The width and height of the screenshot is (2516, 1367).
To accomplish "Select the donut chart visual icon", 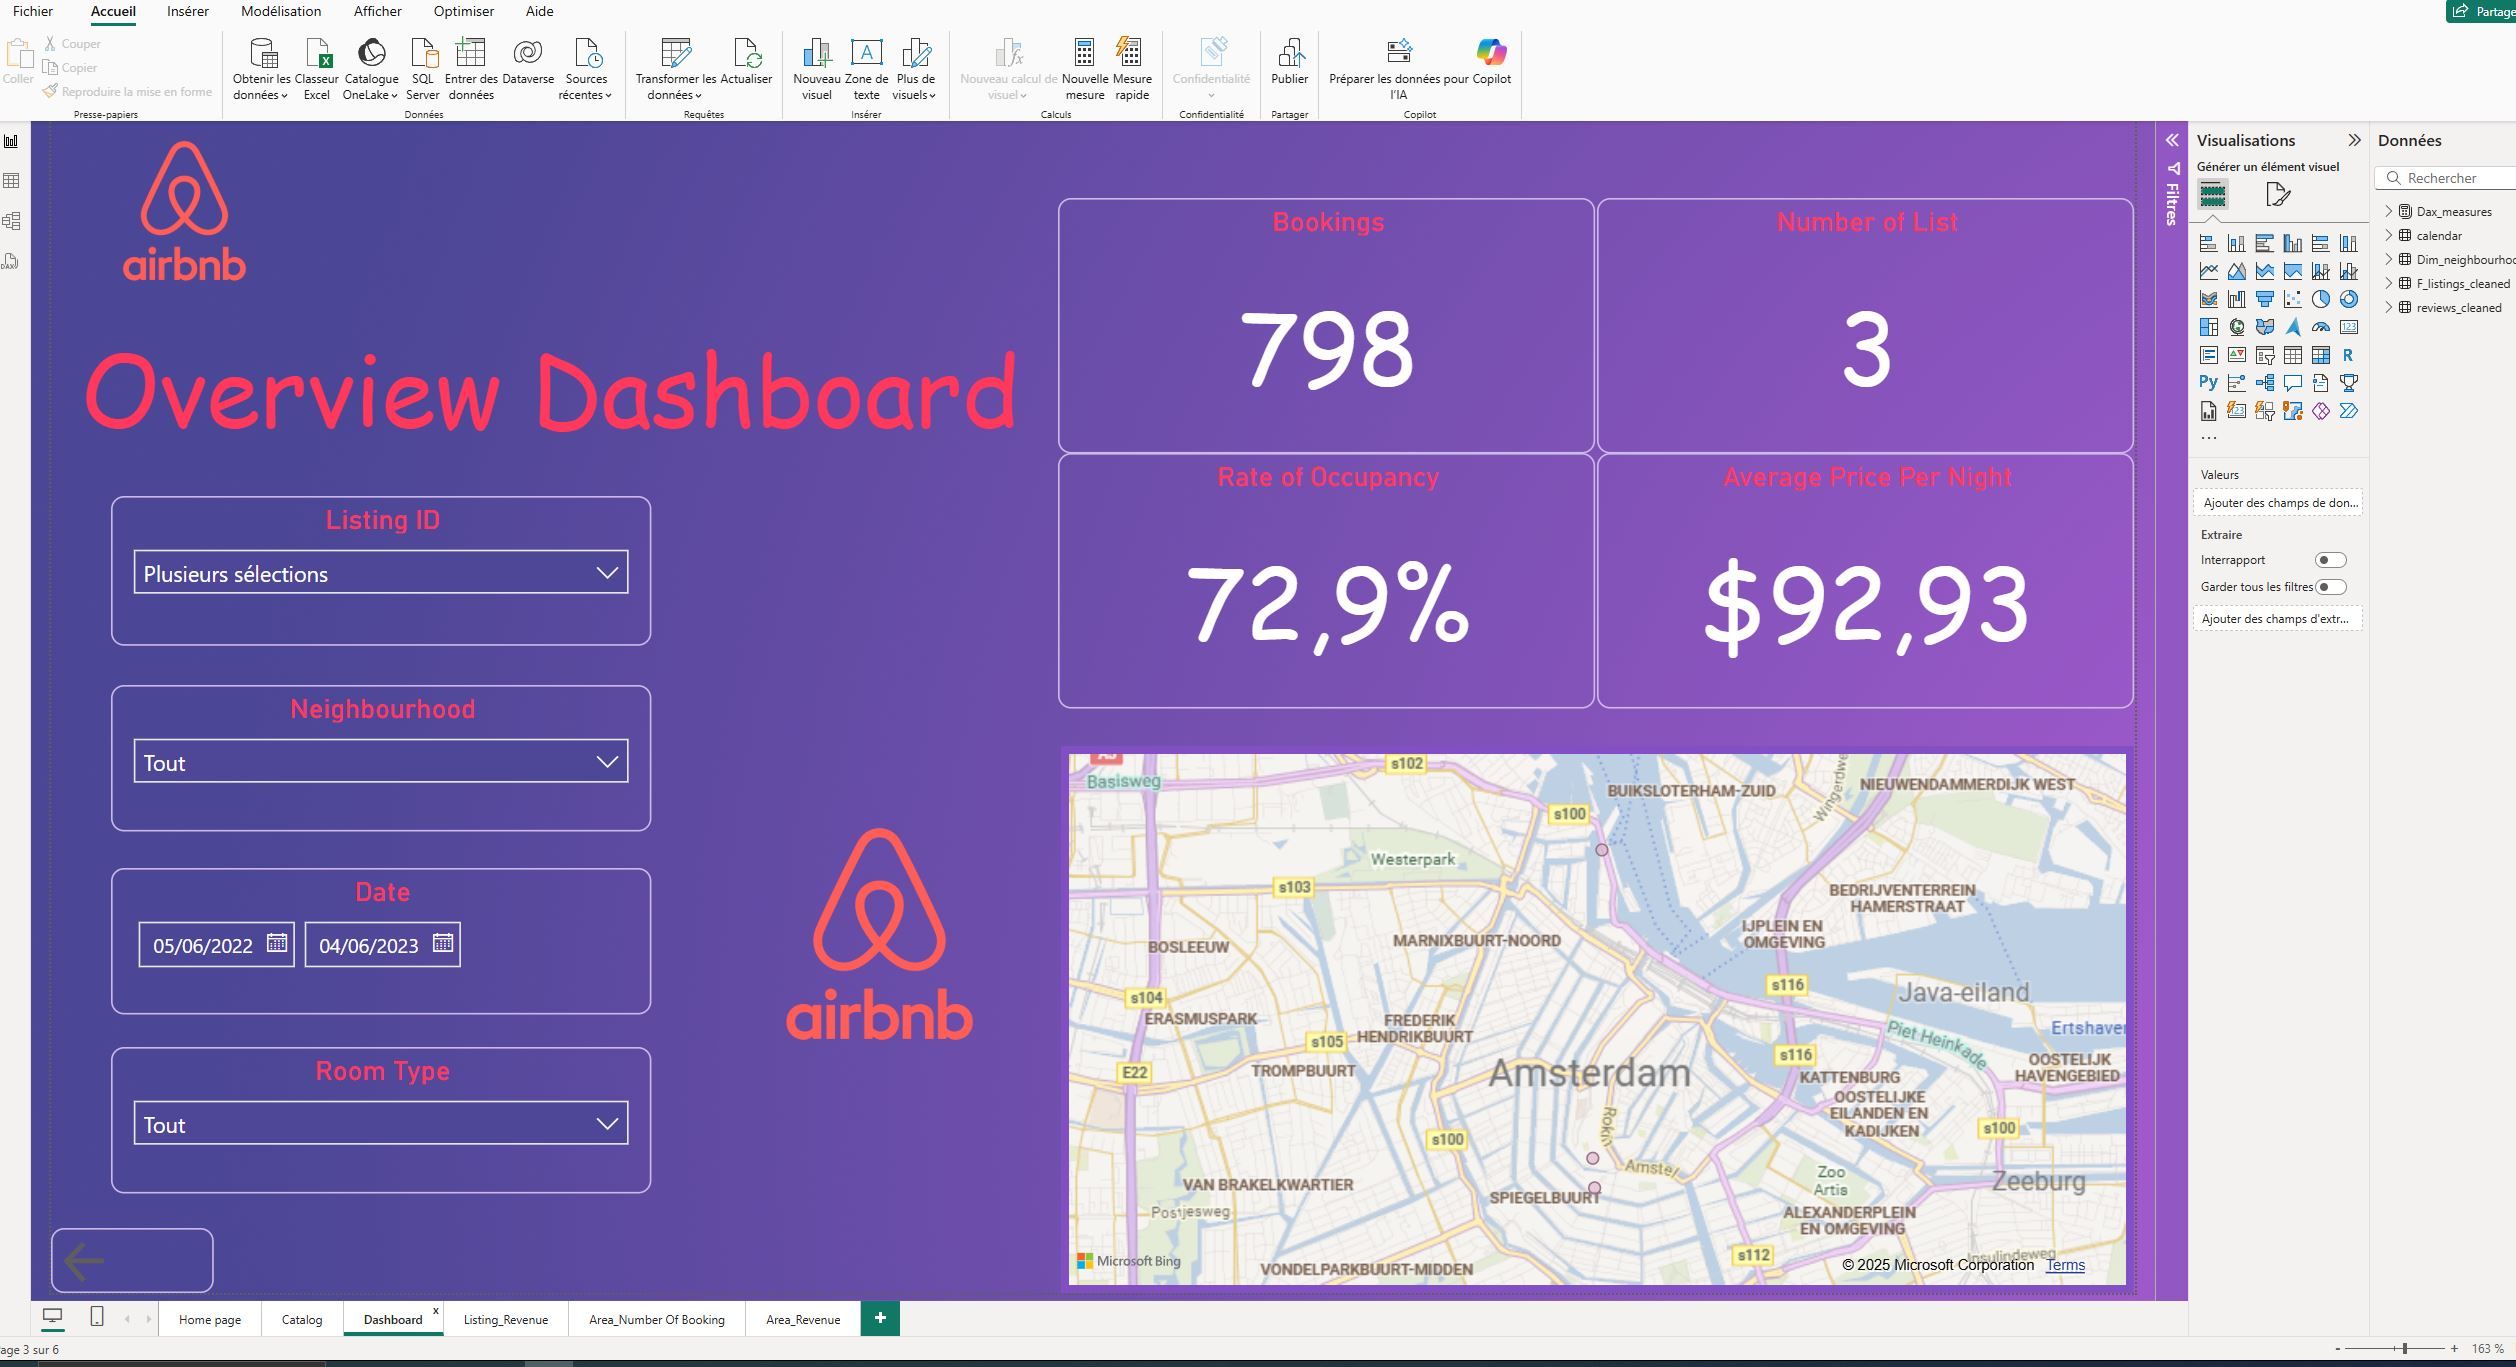I will point(2348,299).
